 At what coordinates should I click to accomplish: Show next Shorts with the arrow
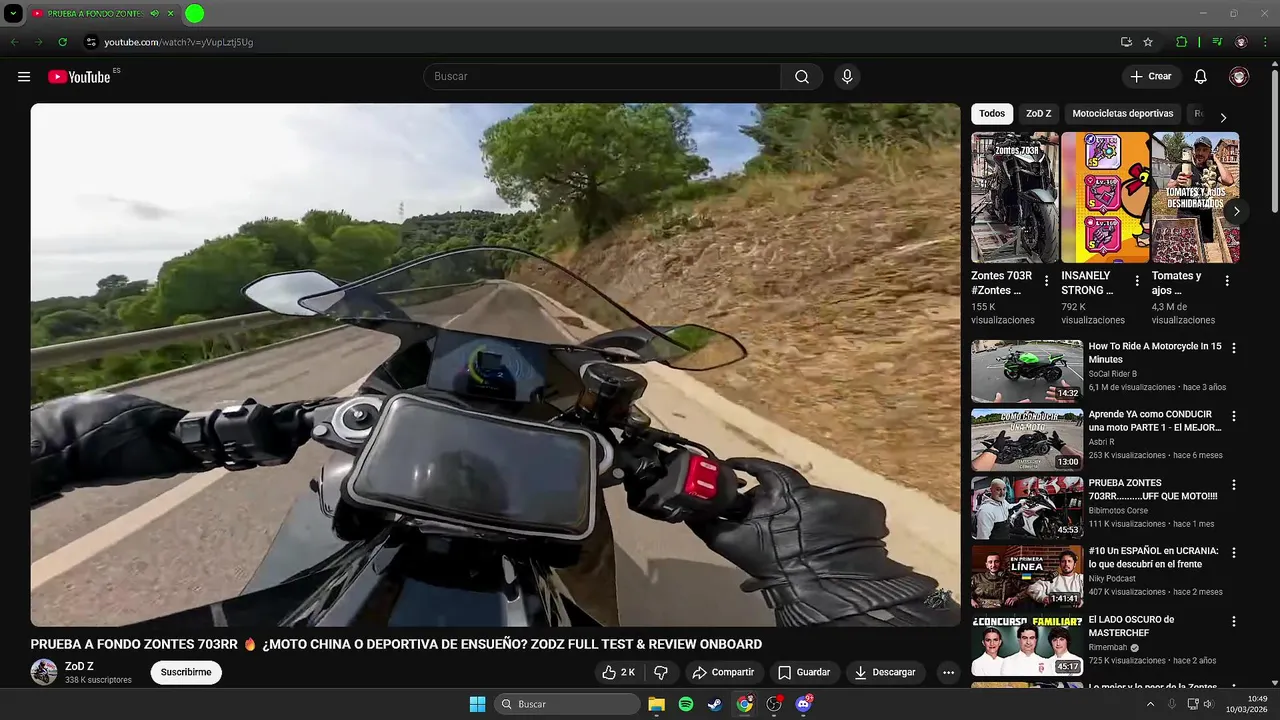coord(1236,211)
